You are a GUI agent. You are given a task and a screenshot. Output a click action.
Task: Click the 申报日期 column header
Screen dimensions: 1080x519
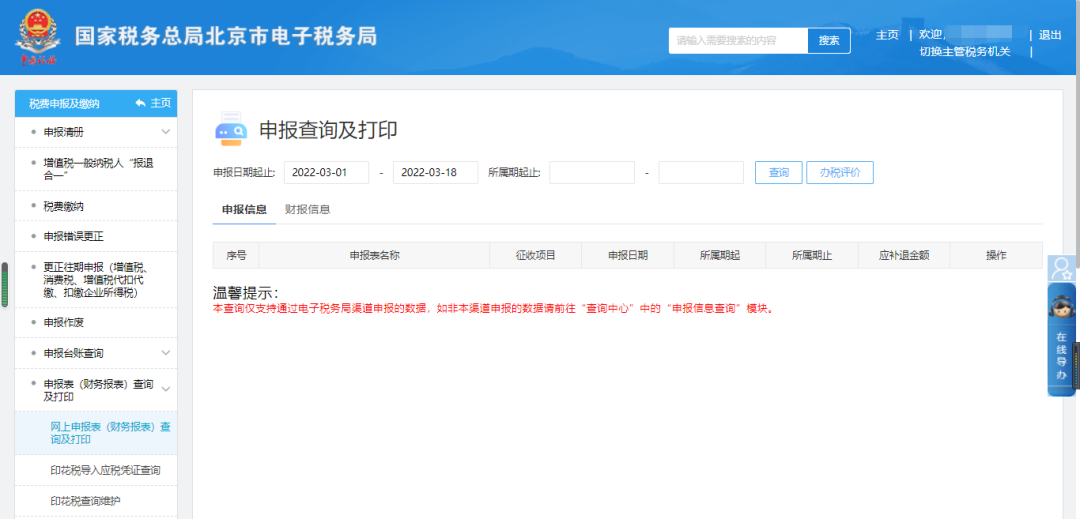[x=627, y=255]
